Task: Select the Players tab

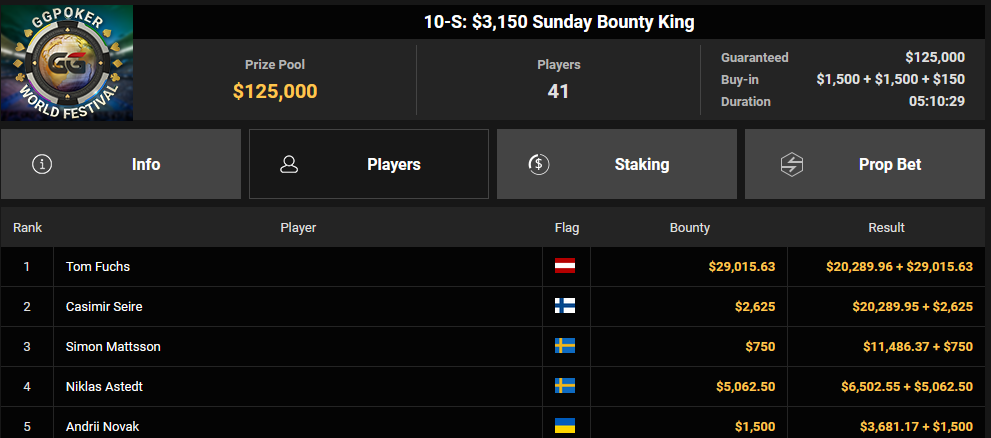Action: (x=369, y=164)
